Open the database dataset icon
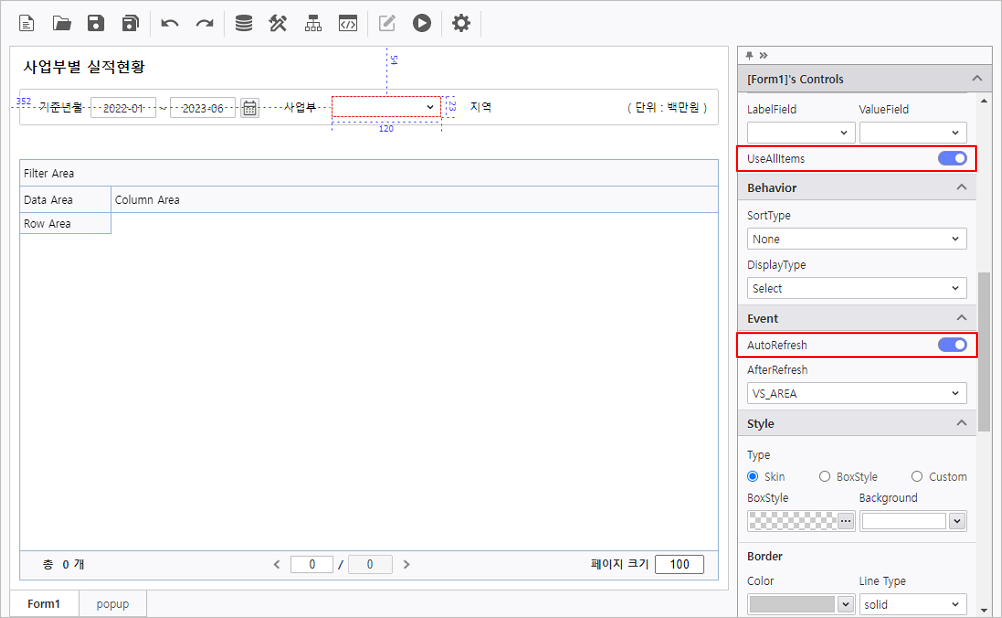Image resolution: width=1002 pixels, height=618 pixels. pyautogui.click(x=243, y=23)
